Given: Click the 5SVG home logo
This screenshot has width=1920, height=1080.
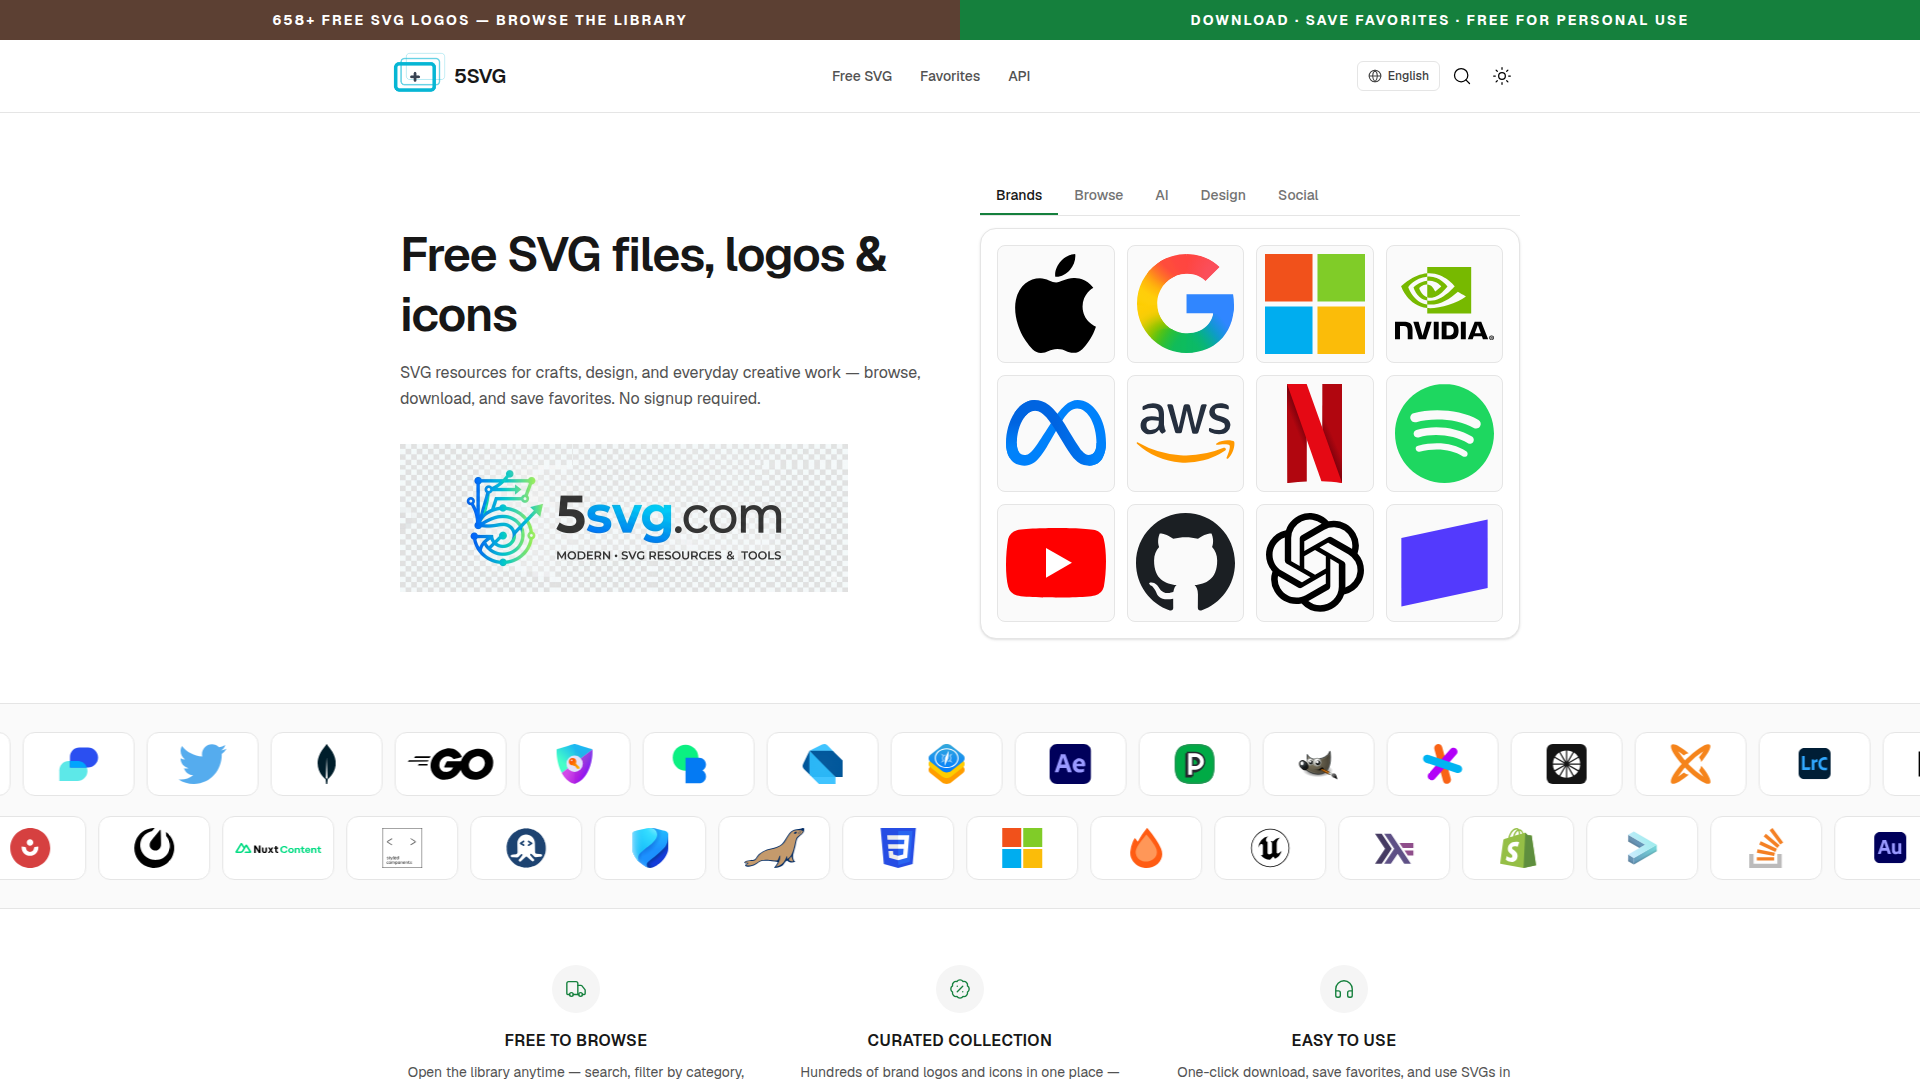Looking at the screenshot, I should (450, 76).
